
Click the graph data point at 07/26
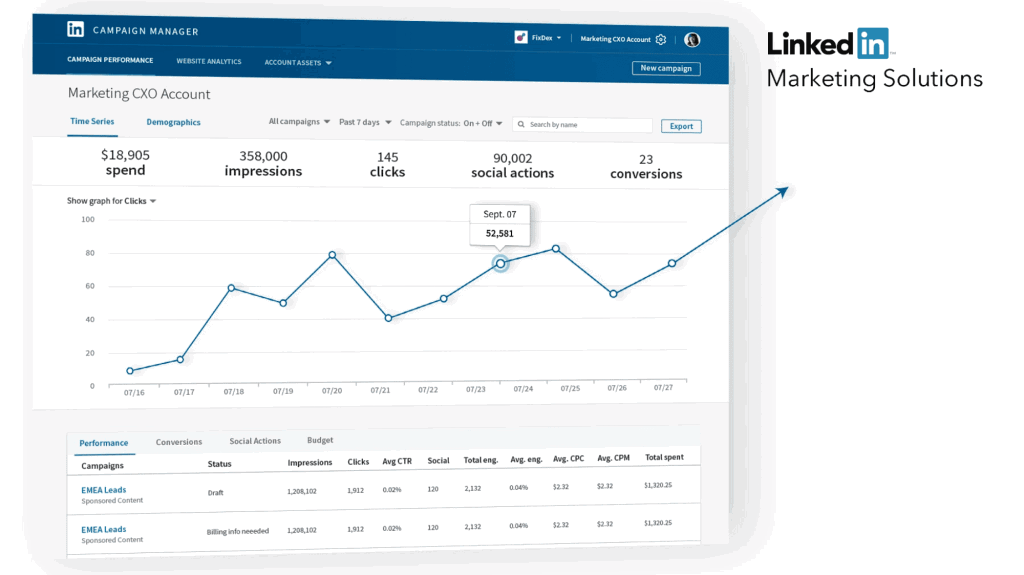pos(613,294)
